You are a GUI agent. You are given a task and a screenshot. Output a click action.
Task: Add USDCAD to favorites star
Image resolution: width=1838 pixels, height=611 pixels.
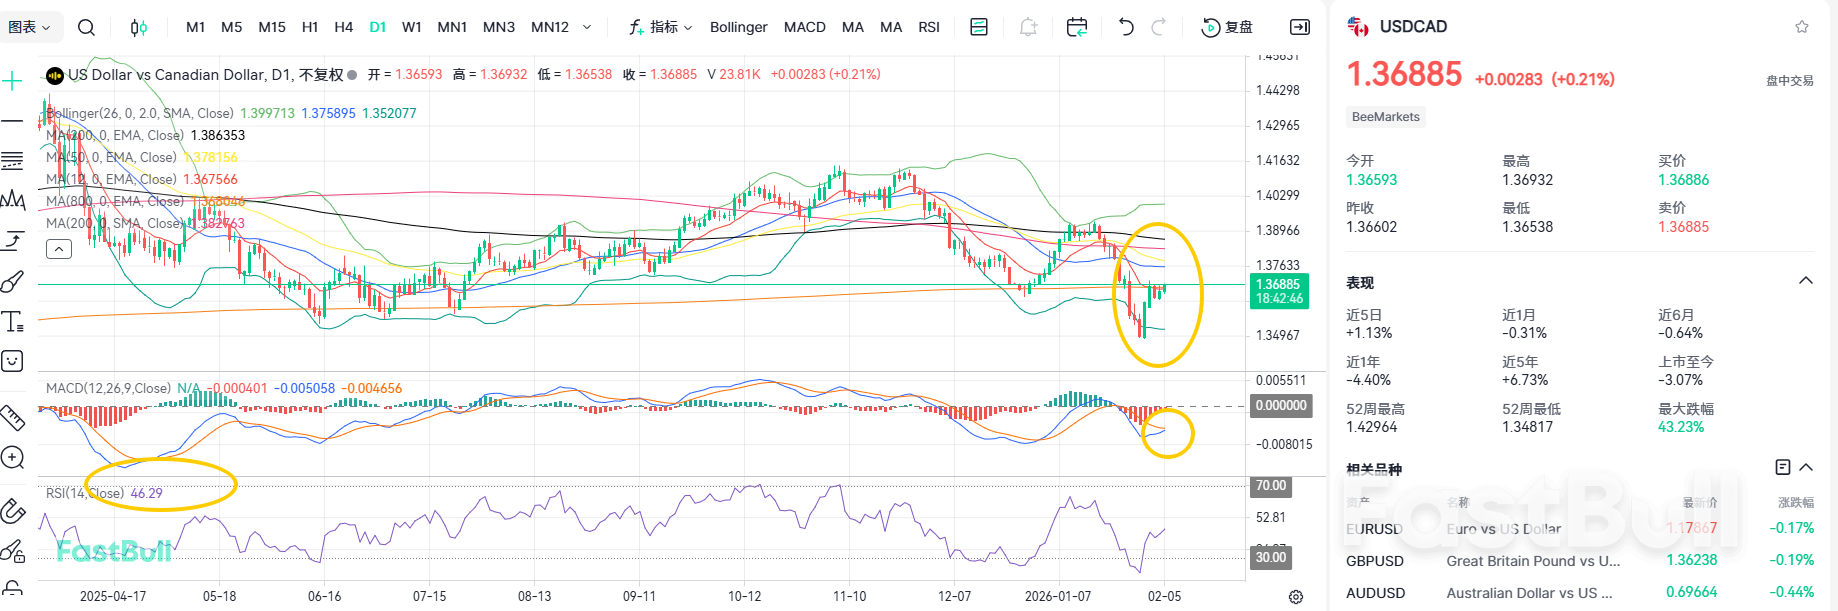click(1802, 27)
